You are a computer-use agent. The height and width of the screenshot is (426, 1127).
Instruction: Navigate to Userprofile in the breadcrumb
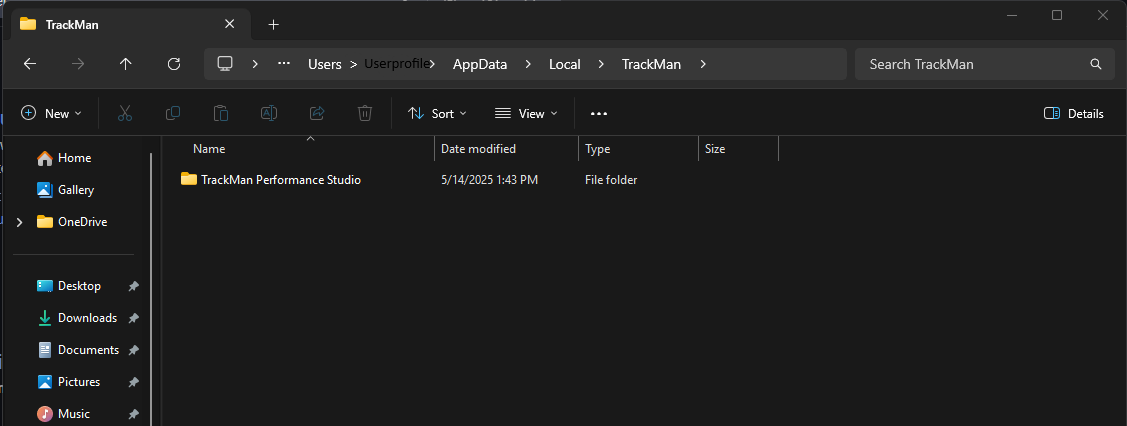(x=396, y=64)
